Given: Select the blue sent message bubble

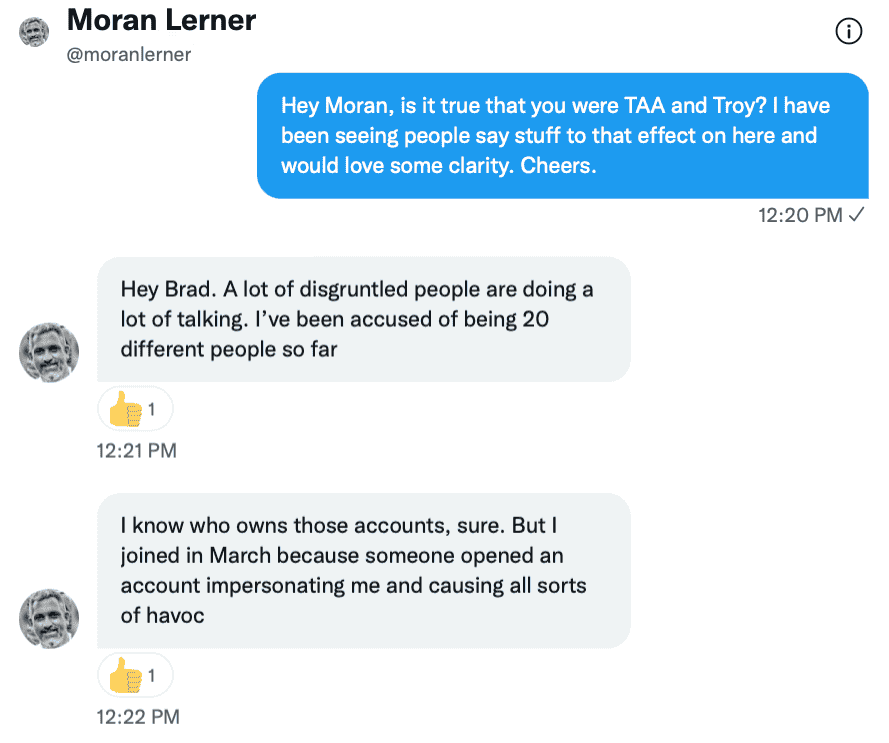Looking at the screenshot, I should point(562,136).
